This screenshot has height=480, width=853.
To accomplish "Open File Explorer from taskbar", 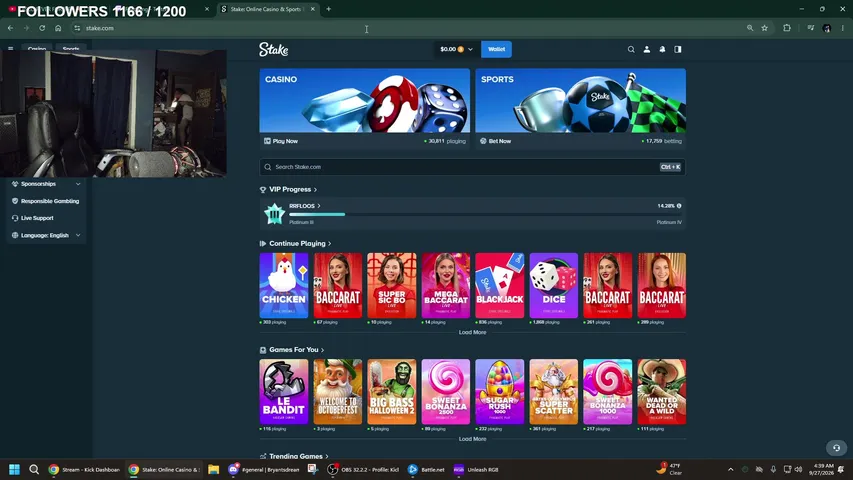I will coord(213,470).
